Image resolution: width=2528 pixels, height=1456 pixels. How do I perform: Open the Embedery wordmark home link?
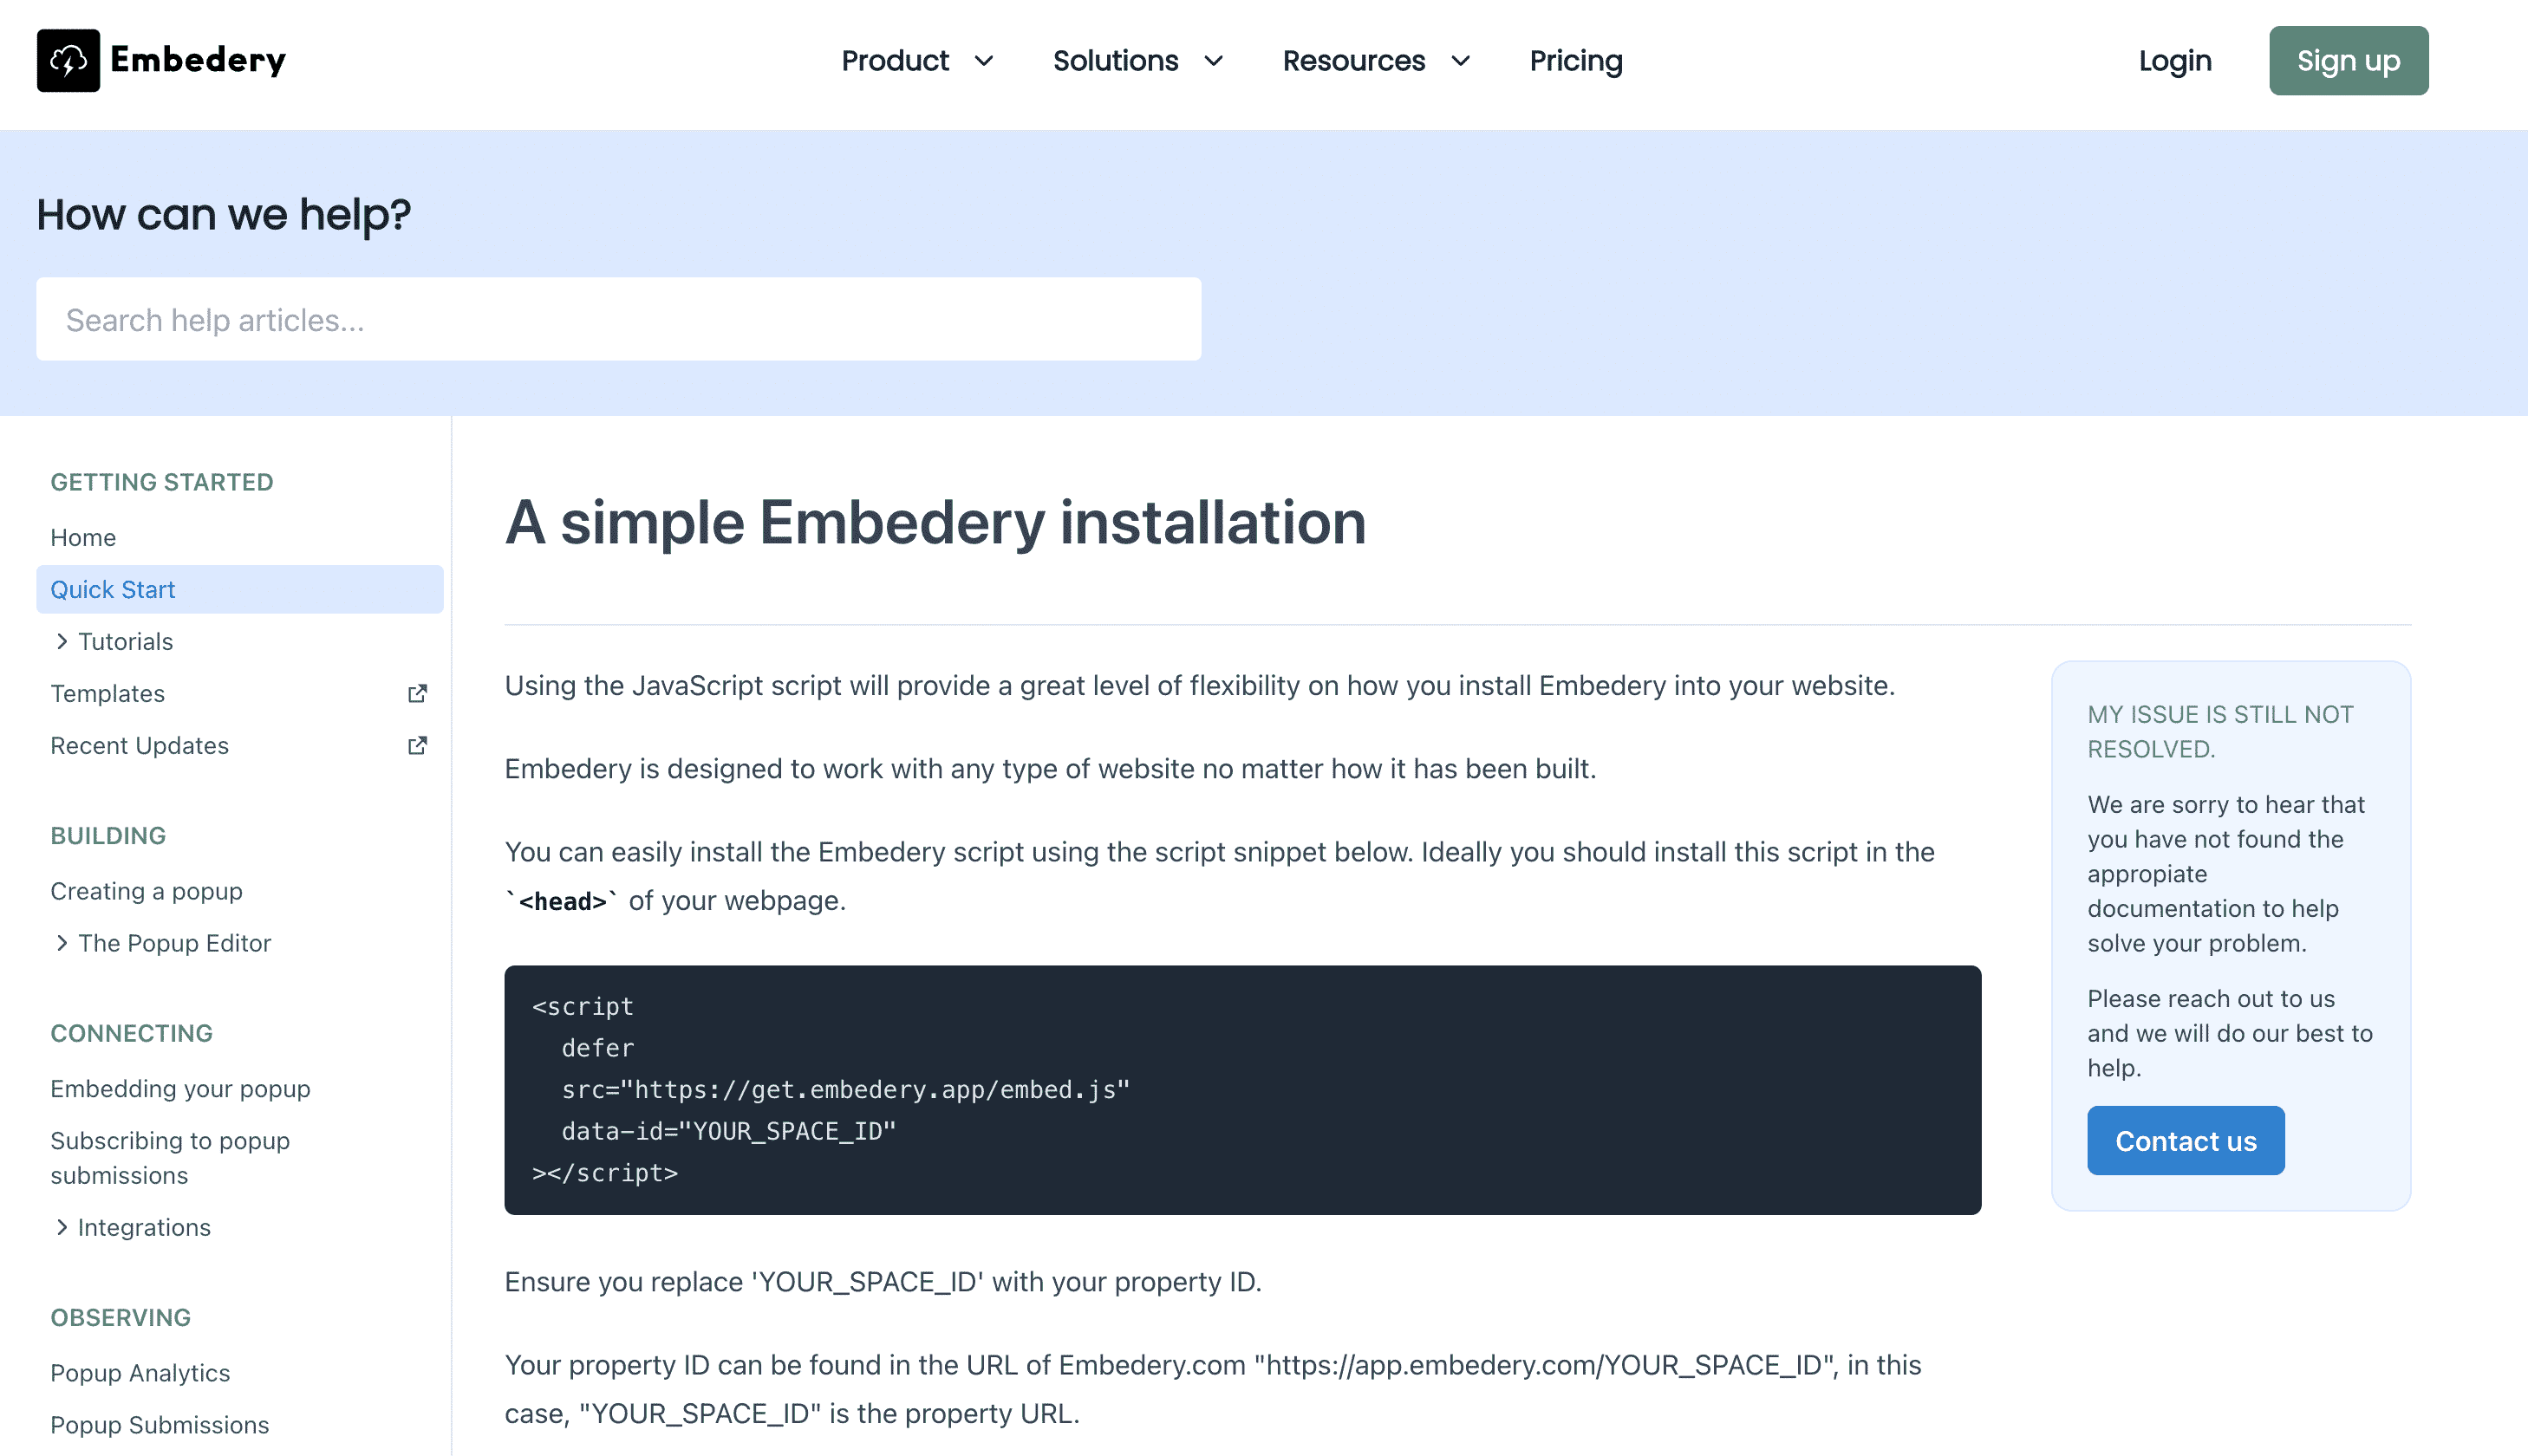(x=198, y=60)
